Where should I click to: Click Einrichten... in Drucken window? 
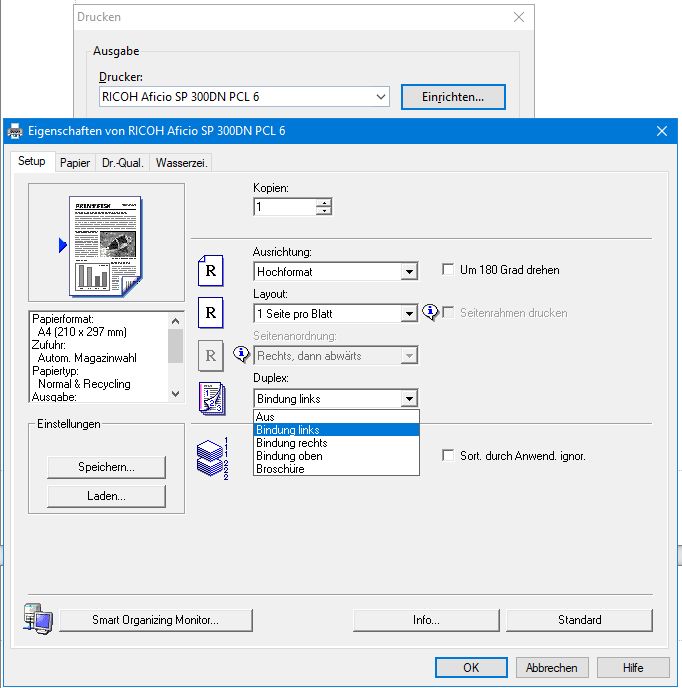[x=453, y=97]
